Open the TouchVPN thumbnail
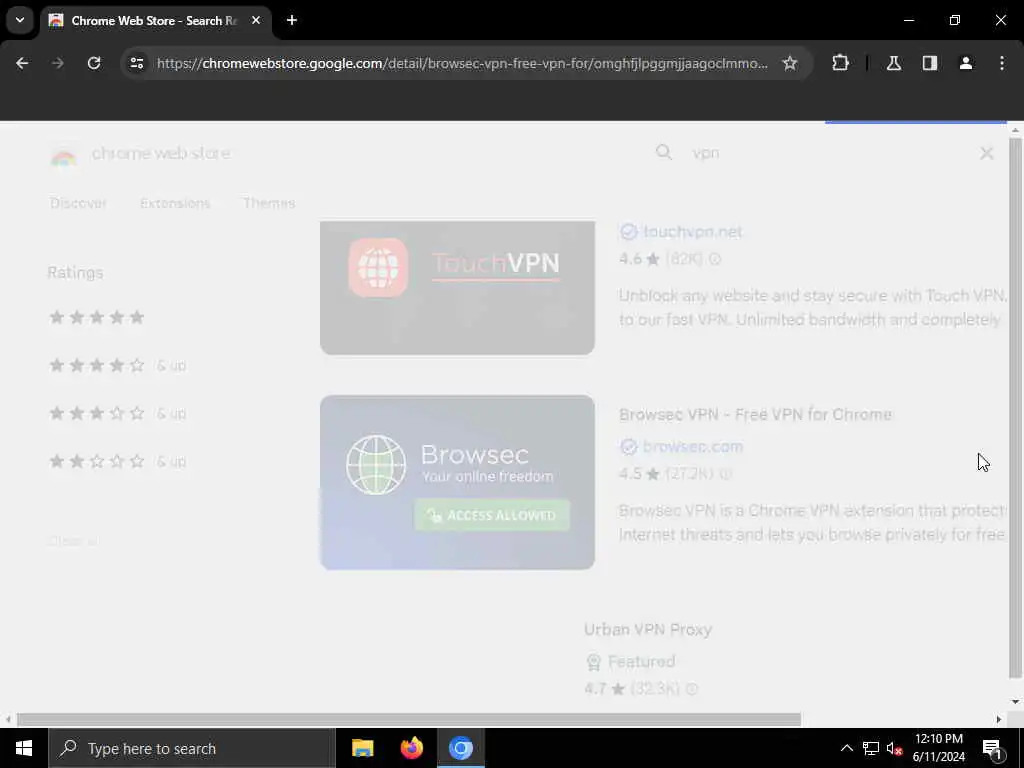The width and height of the screenshot is (1024, 768). [457, 287]
